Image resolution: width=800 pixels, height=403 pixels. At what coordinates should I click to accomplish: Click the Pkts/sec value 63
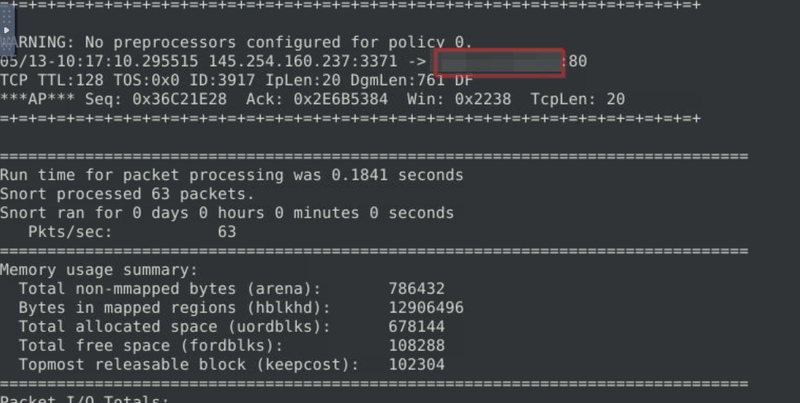coord(227,232)
